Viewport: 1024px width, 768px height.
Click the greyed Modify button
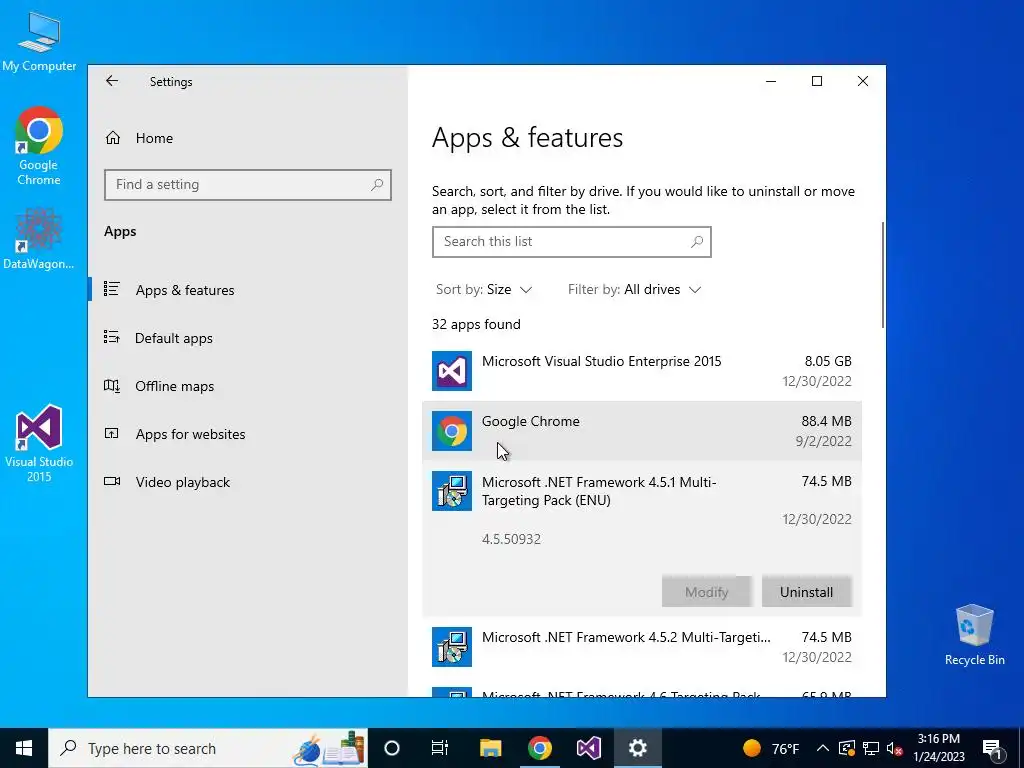707,592
